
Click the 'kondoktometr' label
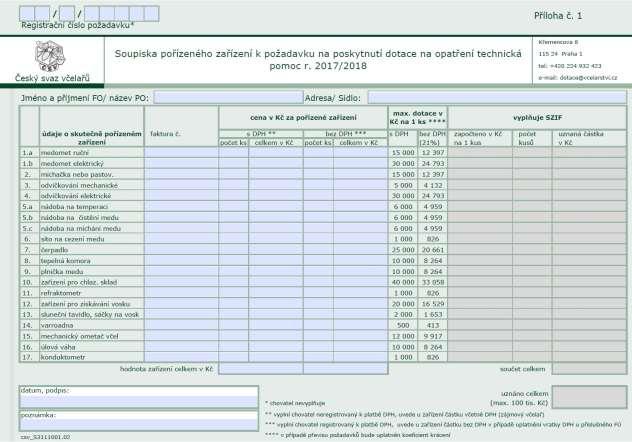(x=63, y=357)
